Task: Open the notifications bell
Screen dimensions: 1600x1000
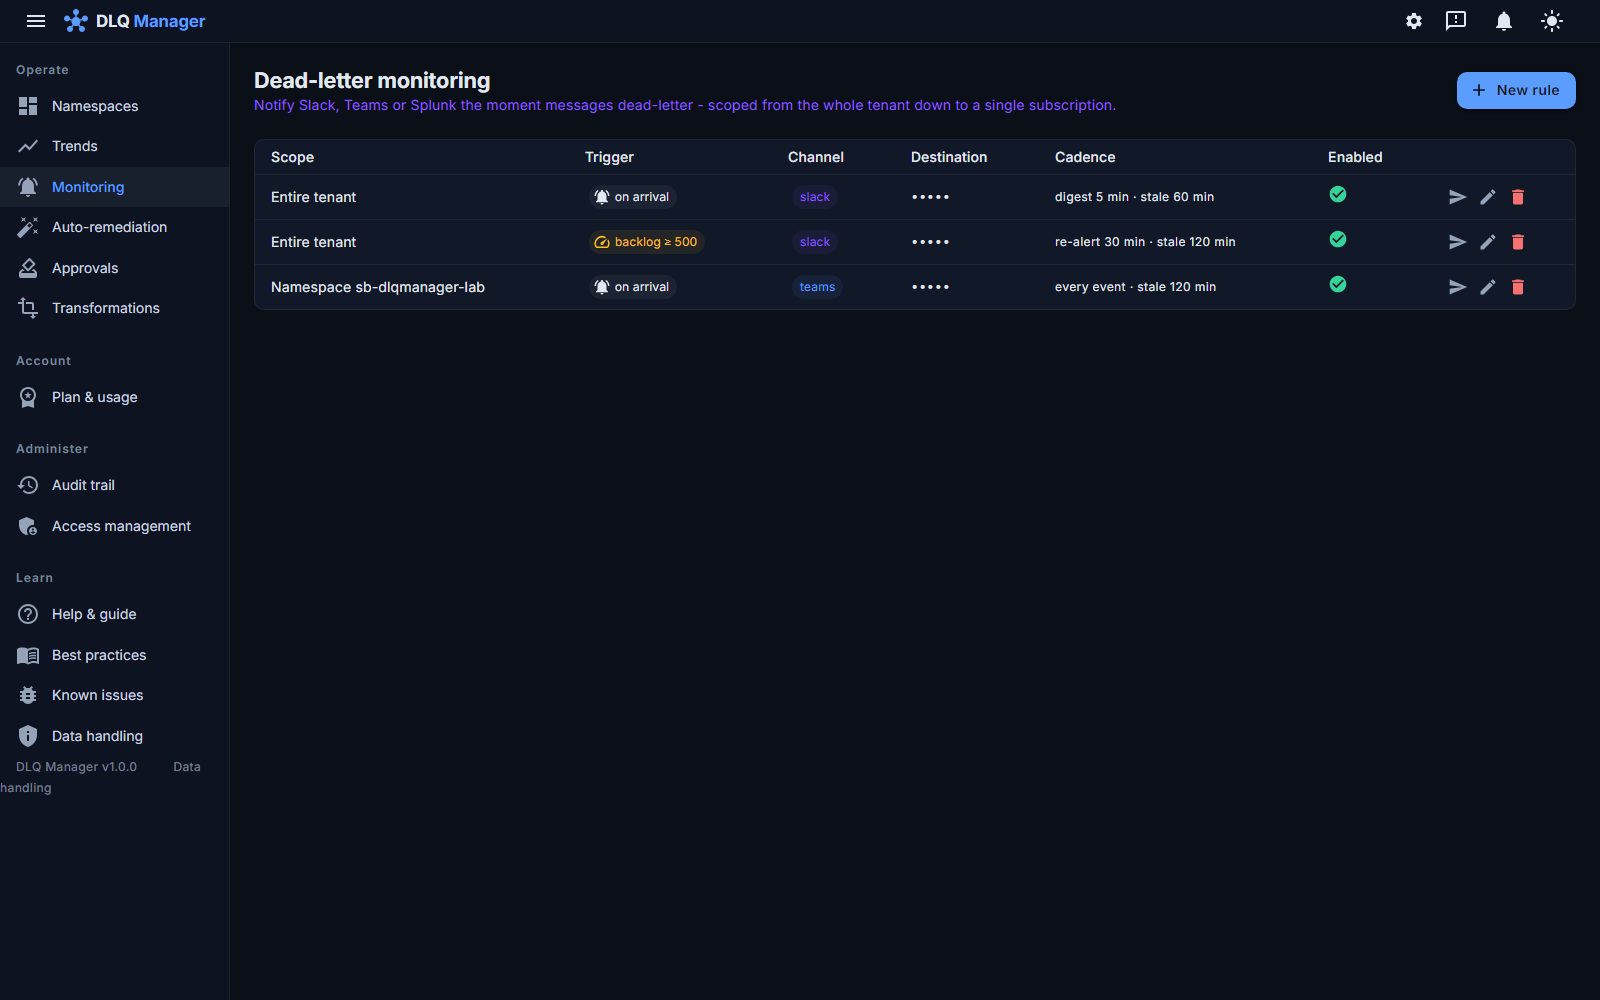Action: point(1504,21)
